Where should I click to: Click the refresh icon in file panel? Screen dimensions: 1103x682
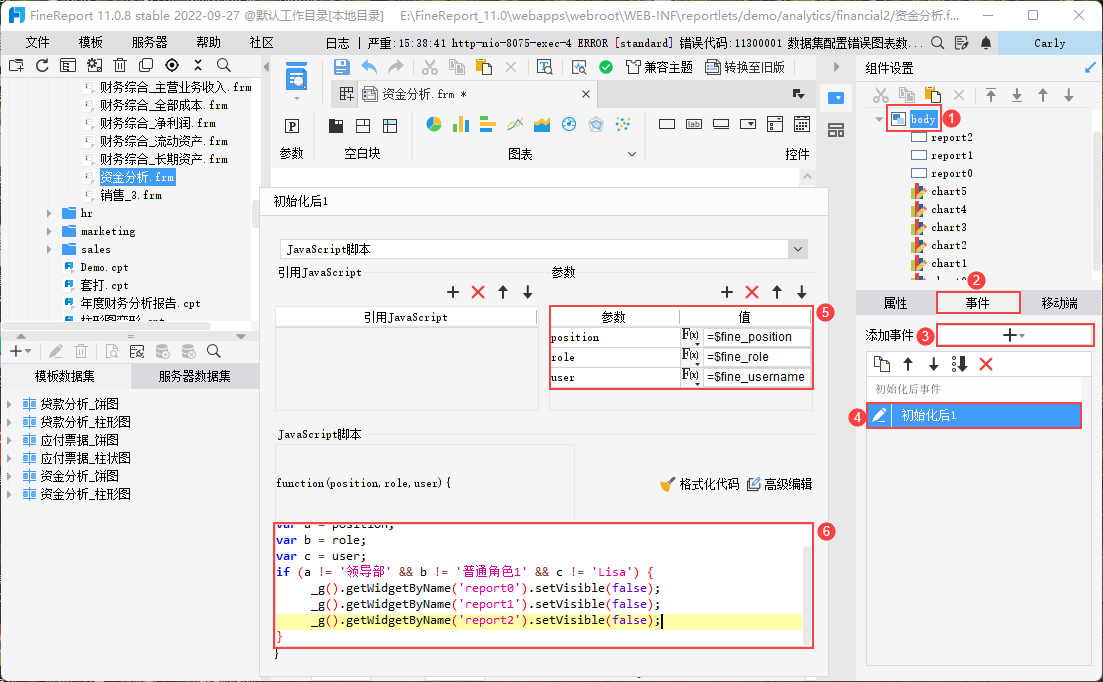pyautogui.click(x=42, y=65)
